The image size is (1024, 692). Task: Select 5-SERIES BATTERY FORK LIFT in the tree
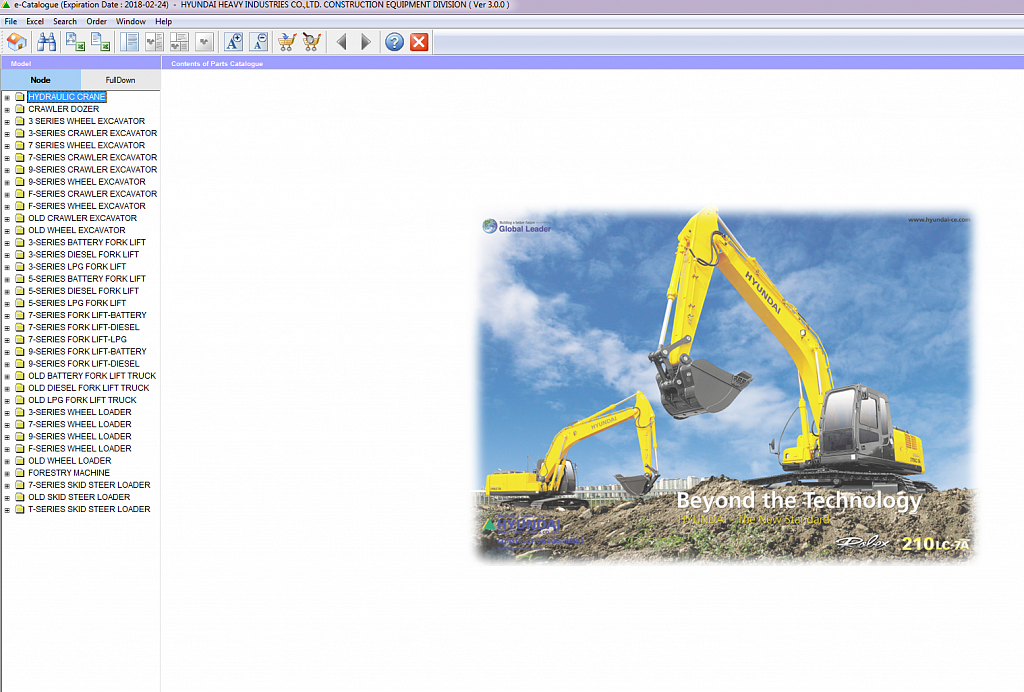pyautogui.click(x=87, y=279)
